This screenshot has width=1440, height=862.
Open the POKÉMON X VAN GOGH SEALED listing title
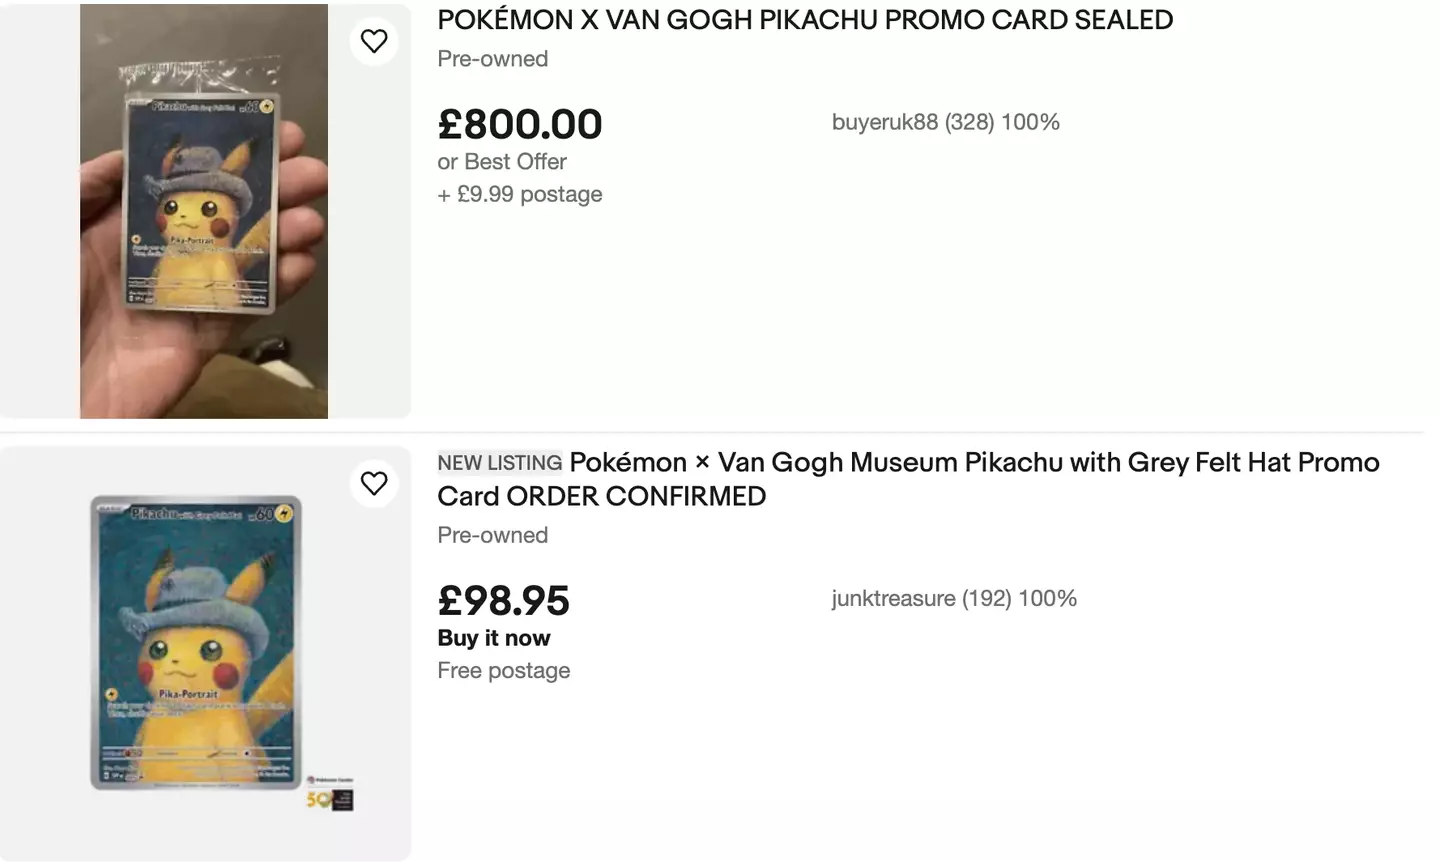point(804,19)
